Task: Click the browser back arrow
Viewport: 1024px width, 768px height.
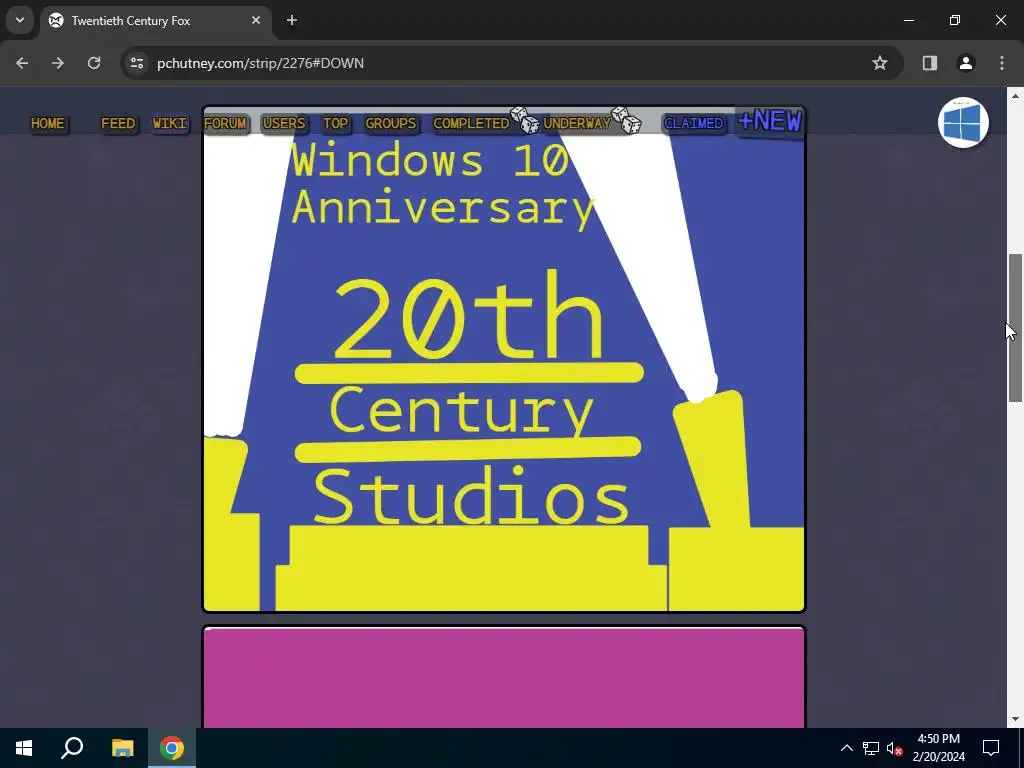Action: pos(22,63)
